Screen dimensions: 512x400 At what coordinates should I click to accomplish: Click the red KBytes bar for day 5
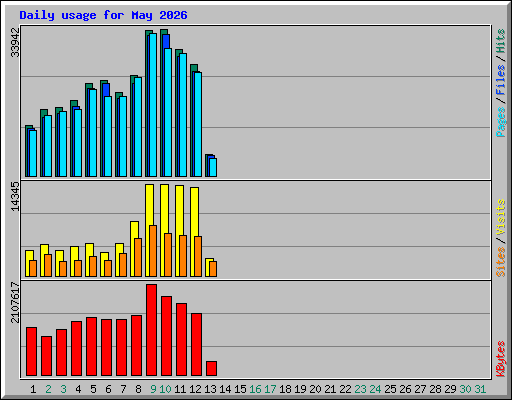coord(91,347)
